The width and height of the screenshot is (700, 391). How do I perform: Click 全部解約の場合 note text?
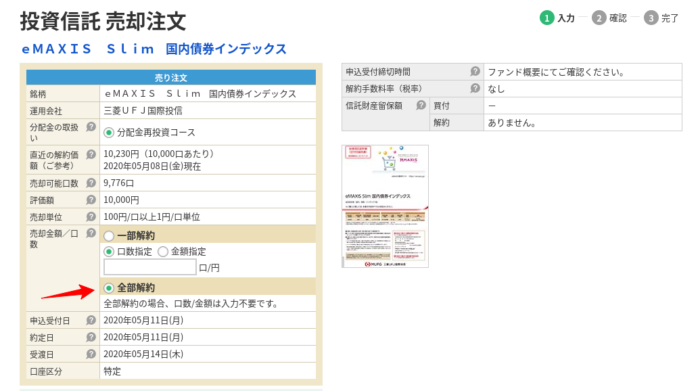tap(191, 304)
